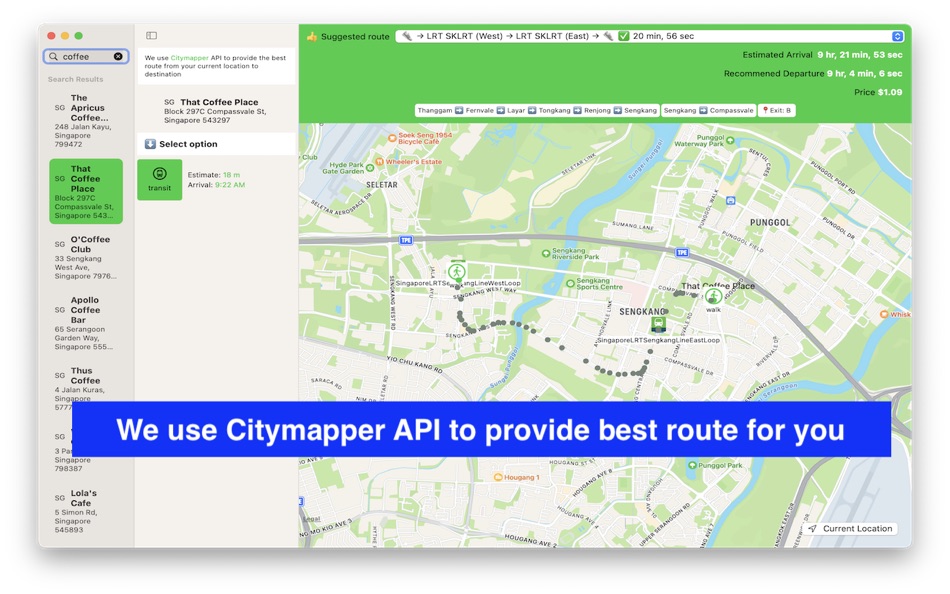Click the TPE highway badge near Seletar
This screenshot has width=950, height=594.
(x=406, y=240)
